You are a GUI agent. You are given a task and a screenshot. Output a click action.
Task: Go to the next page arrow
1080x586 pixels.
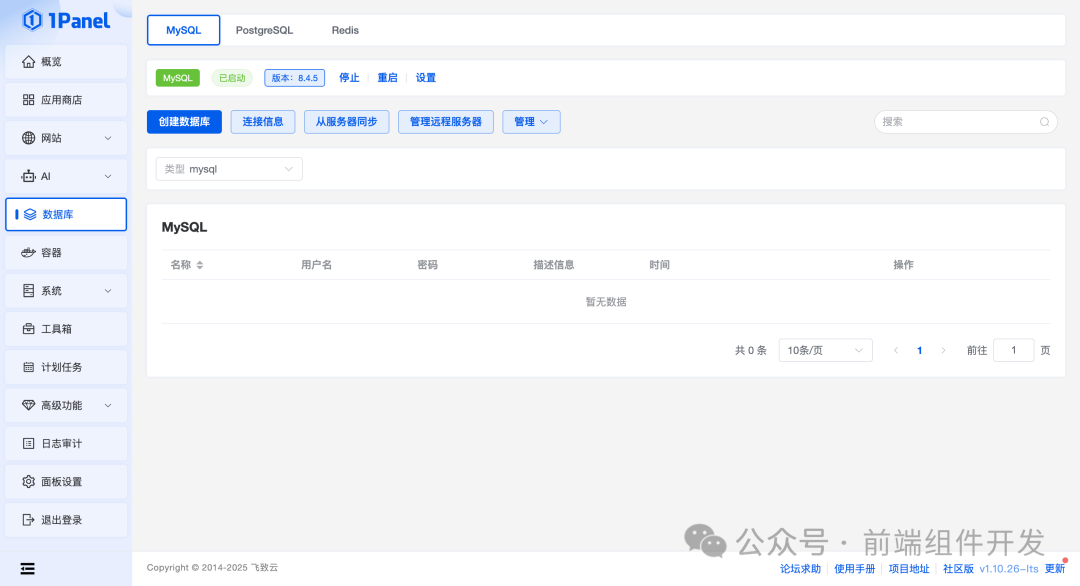pos(943,350)
